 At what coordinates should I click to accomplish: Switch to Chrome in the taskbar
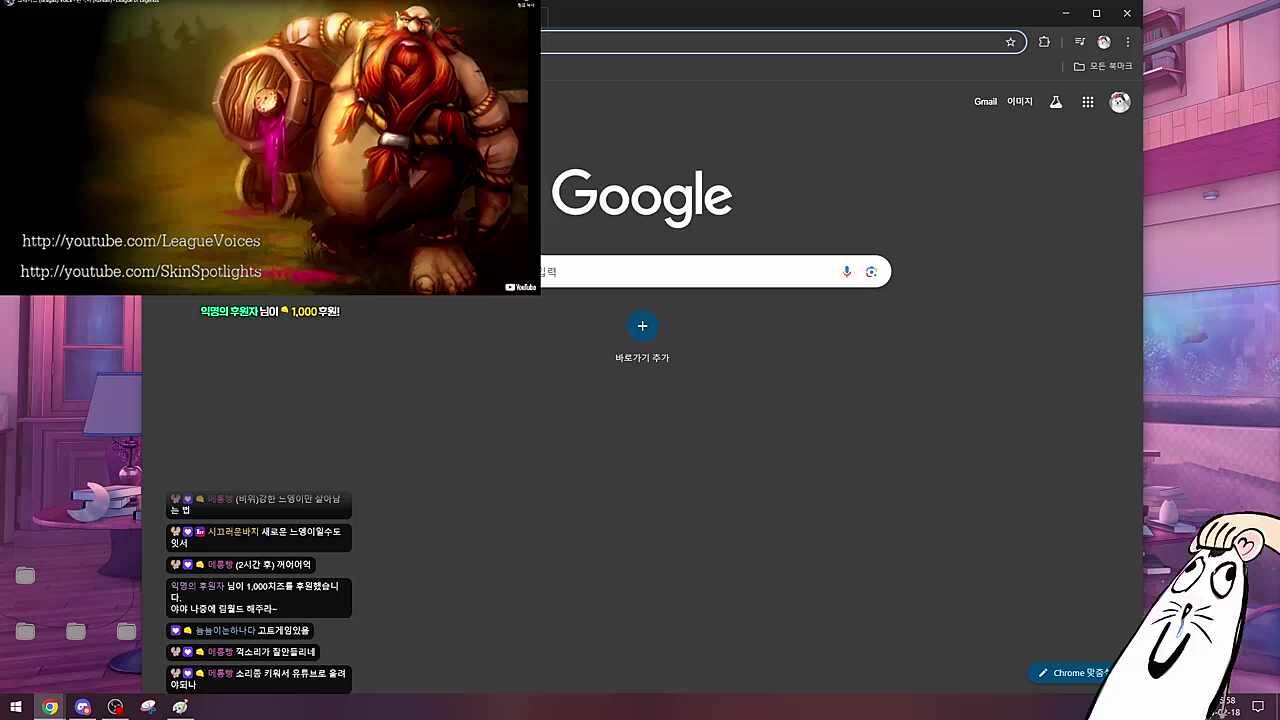click(49, 707)
